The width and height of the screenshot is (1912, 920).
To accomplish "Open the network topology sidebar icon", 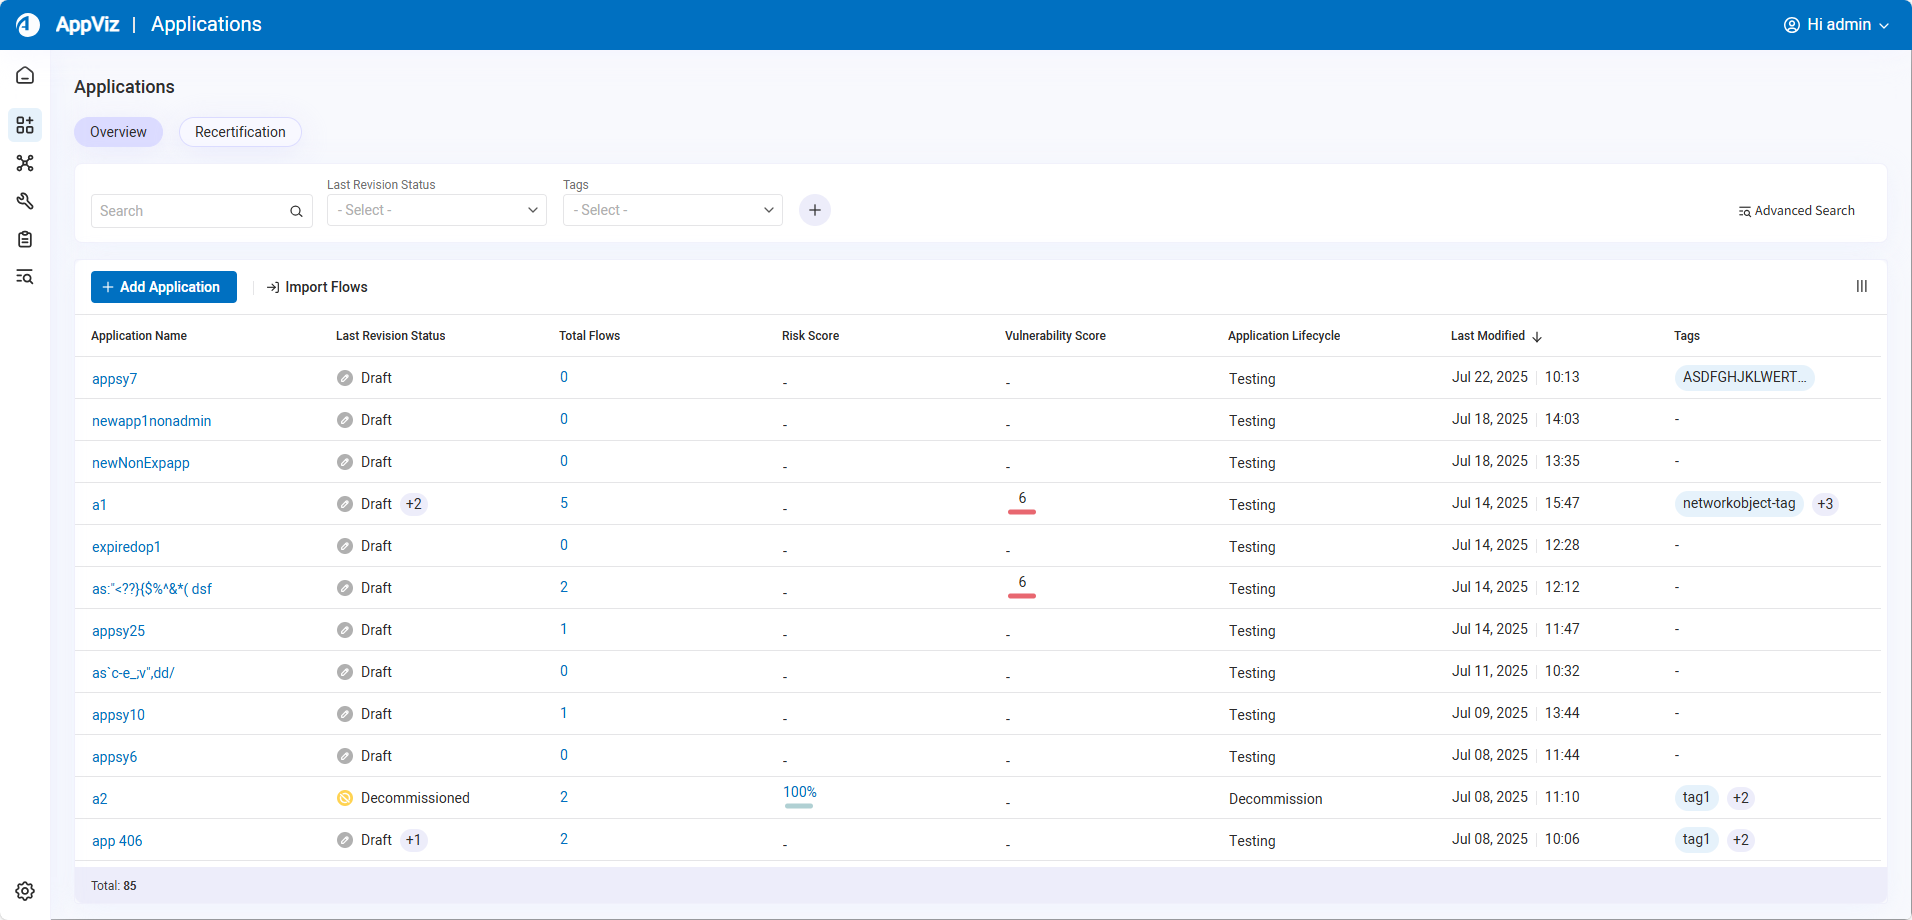I will [25, 163].
